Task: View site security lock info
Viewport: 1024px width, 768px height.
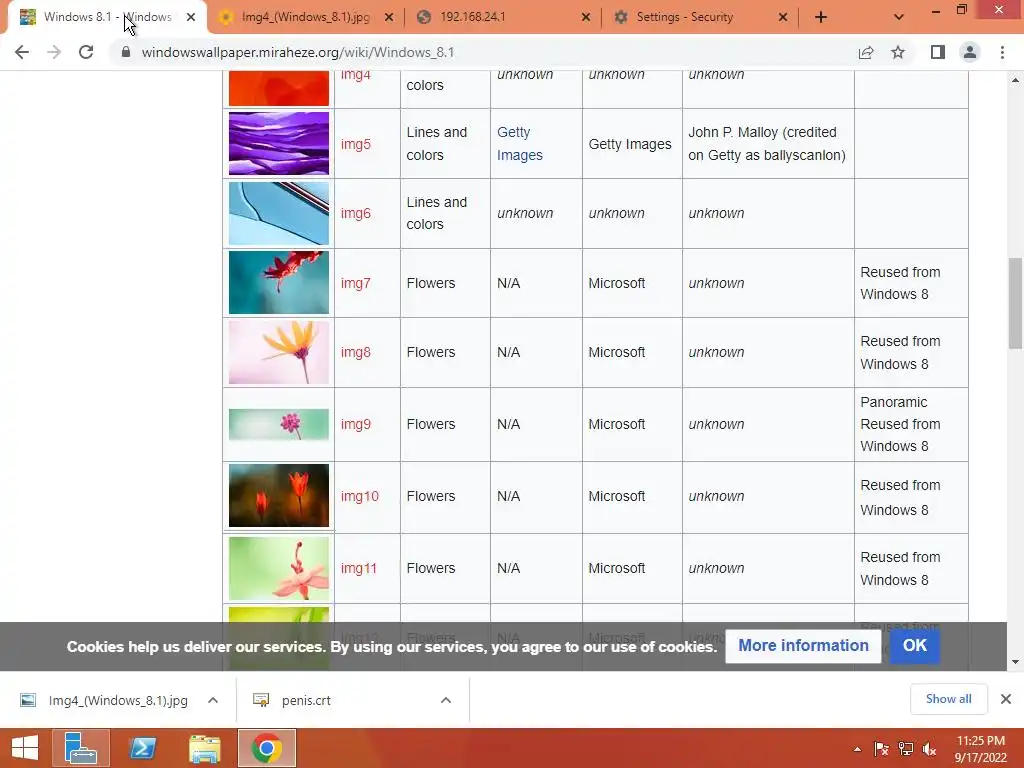Action: (x=126, y=52)
